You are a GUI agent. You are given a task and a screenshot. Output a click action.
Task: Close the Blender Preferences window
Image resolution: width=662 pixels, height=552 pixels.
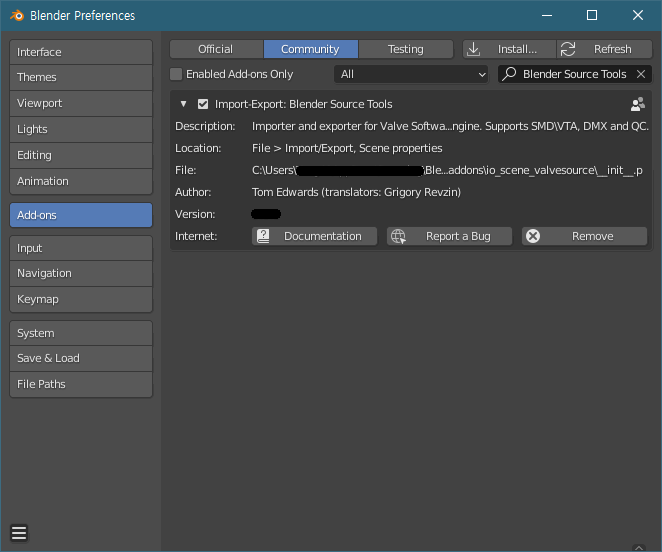pyautogui.click(x=638, y=16)
